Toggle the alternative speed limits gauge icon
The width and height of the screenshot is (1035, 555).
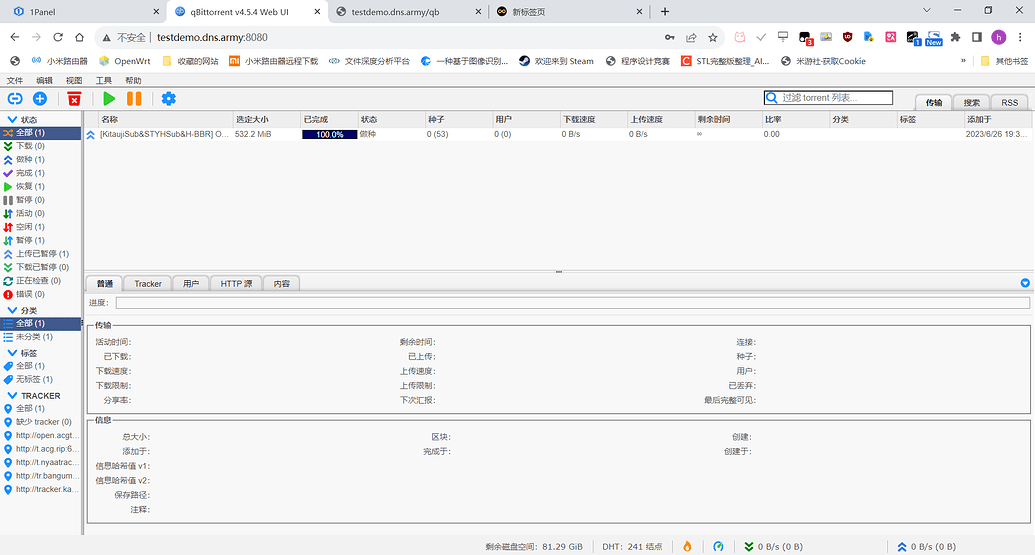tap(718, 546)
